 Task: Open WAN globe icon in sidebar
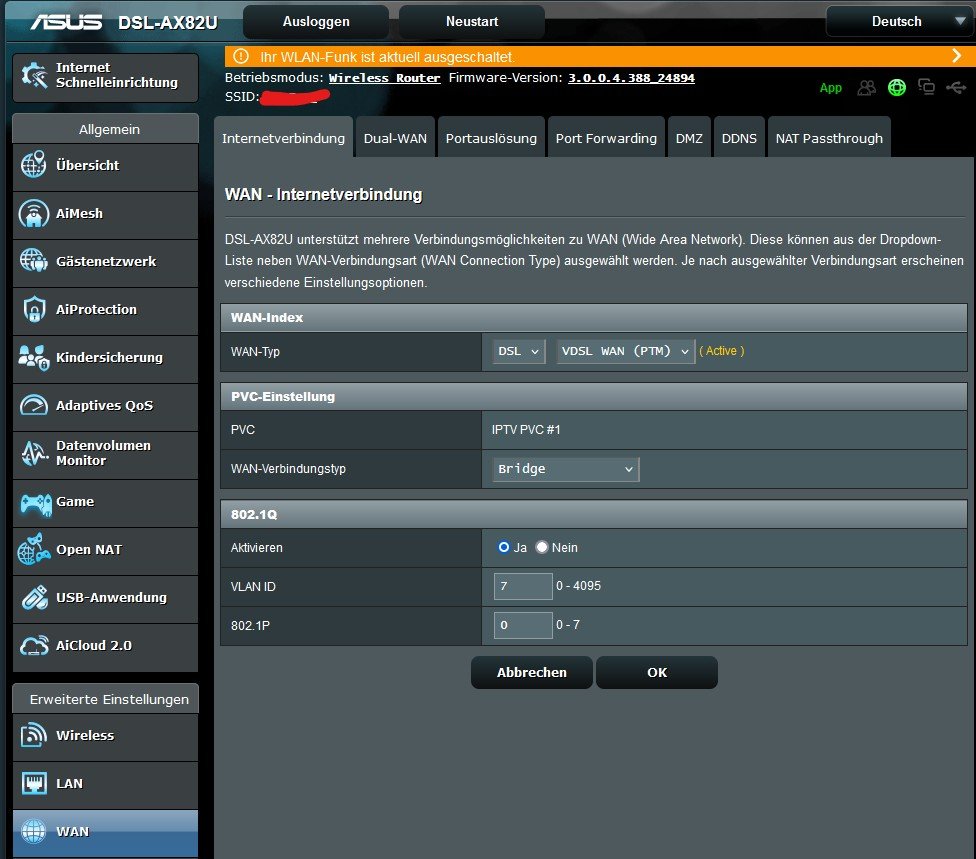coord(34,831)
